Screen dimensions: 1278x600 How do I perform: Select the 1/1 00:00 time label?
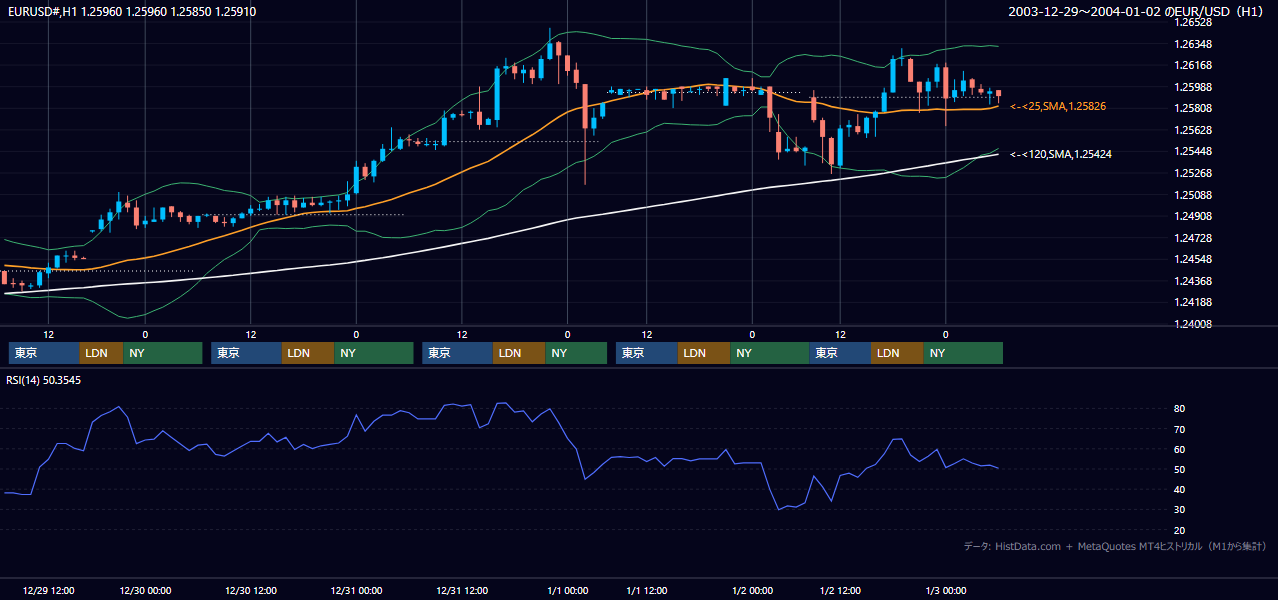[567, 590]
